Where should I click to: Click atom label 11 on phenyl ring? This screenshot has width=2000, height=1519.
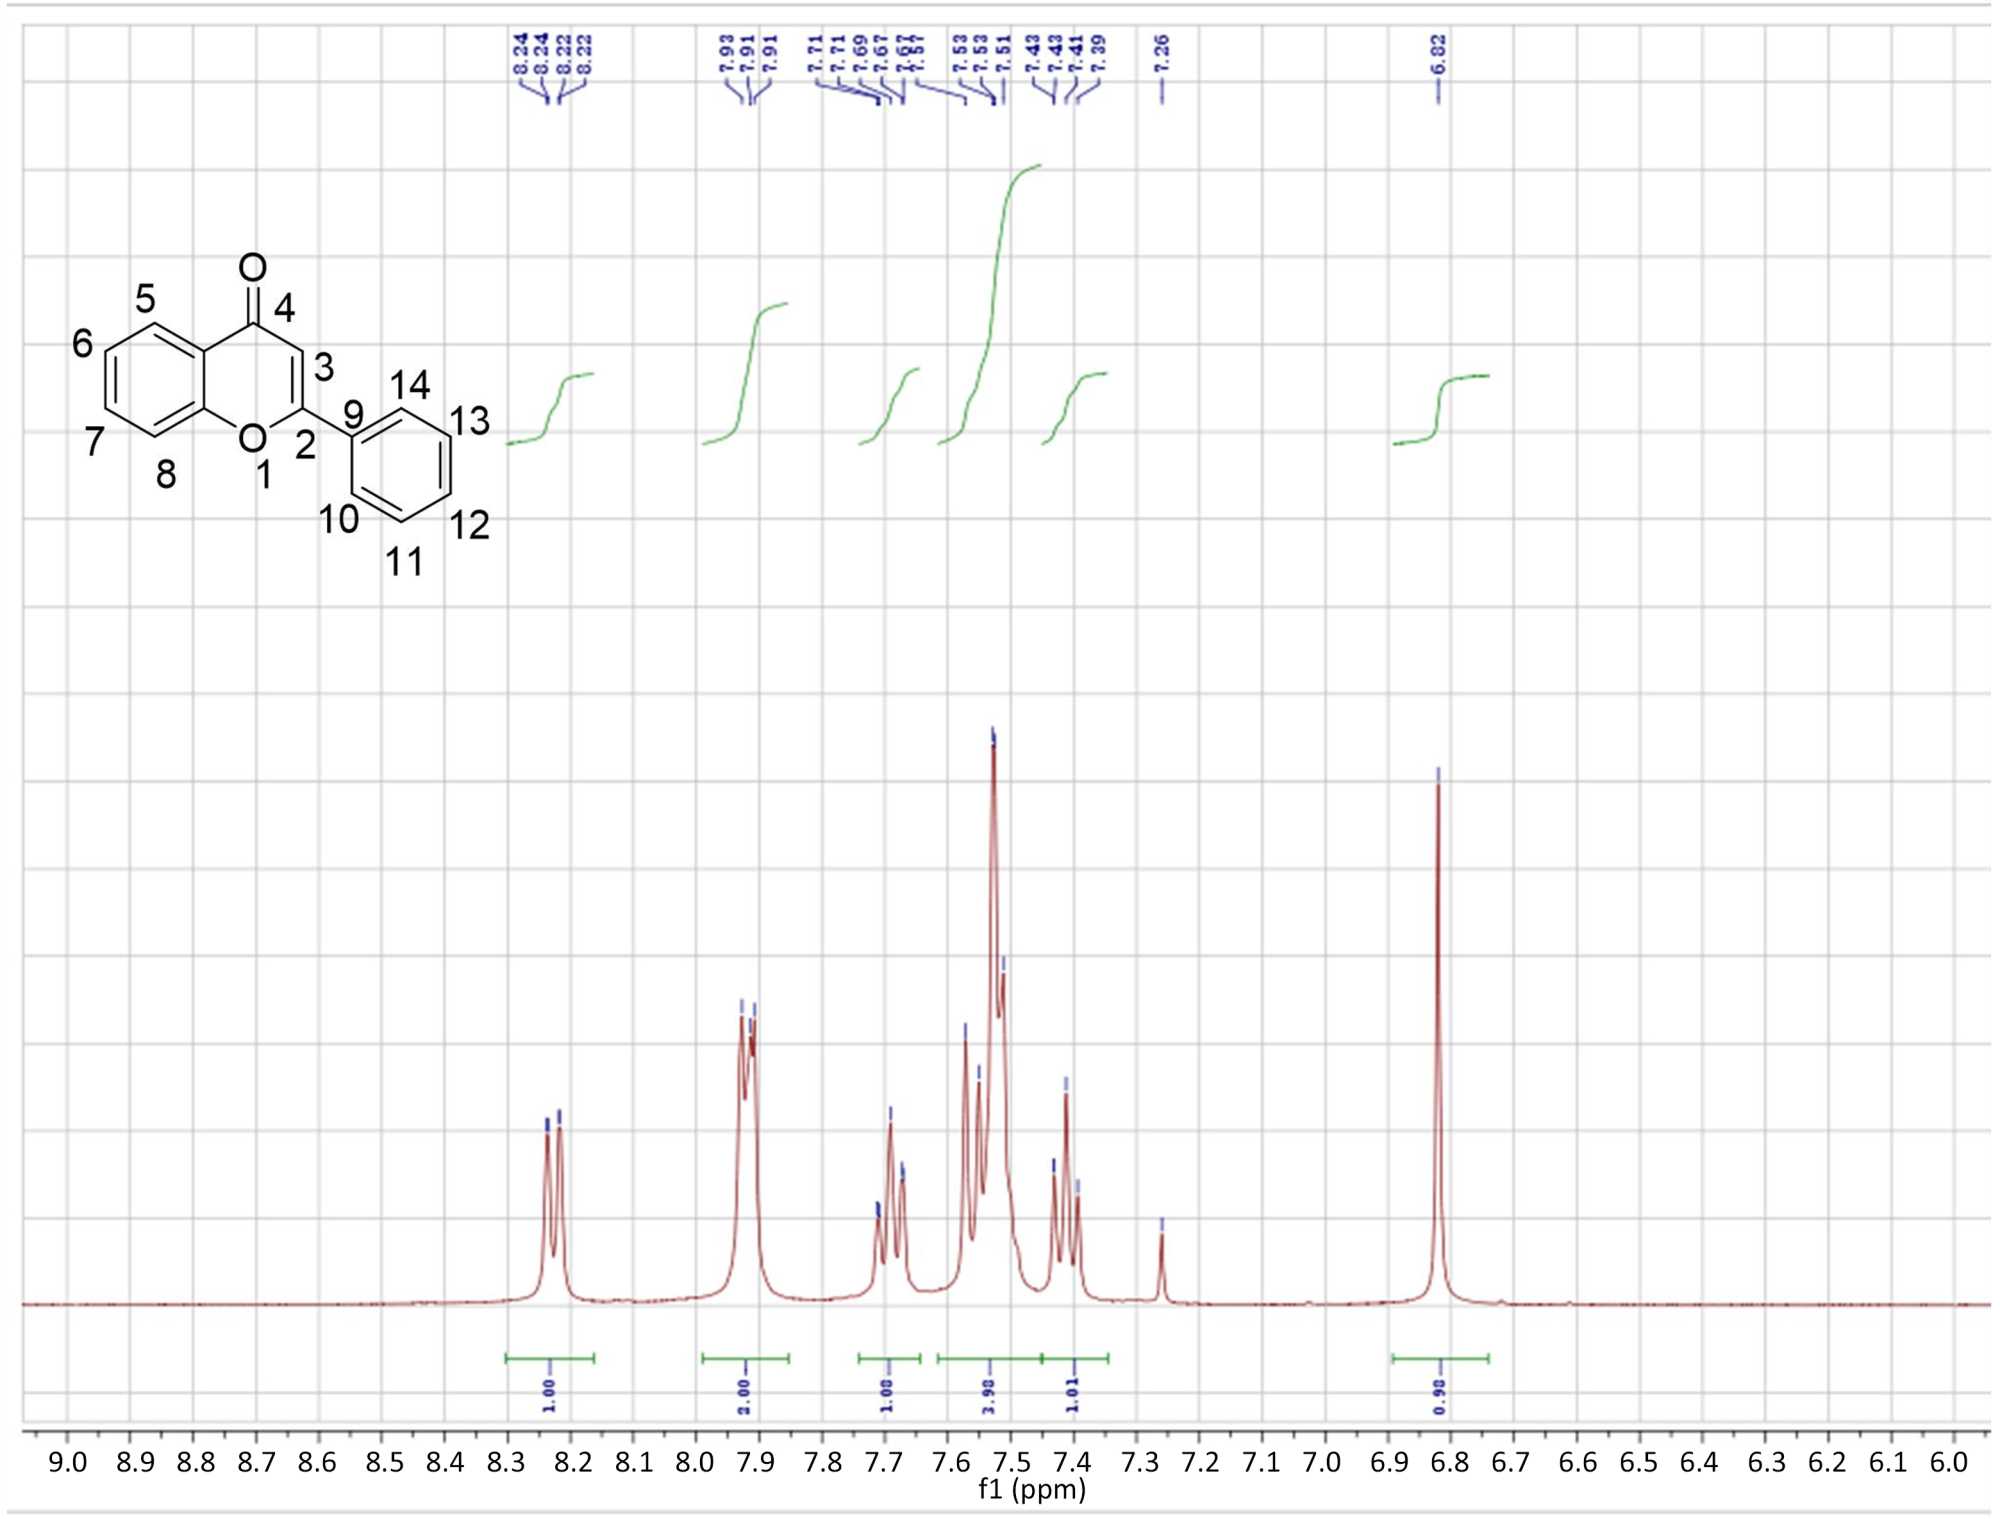click(404, 563)
